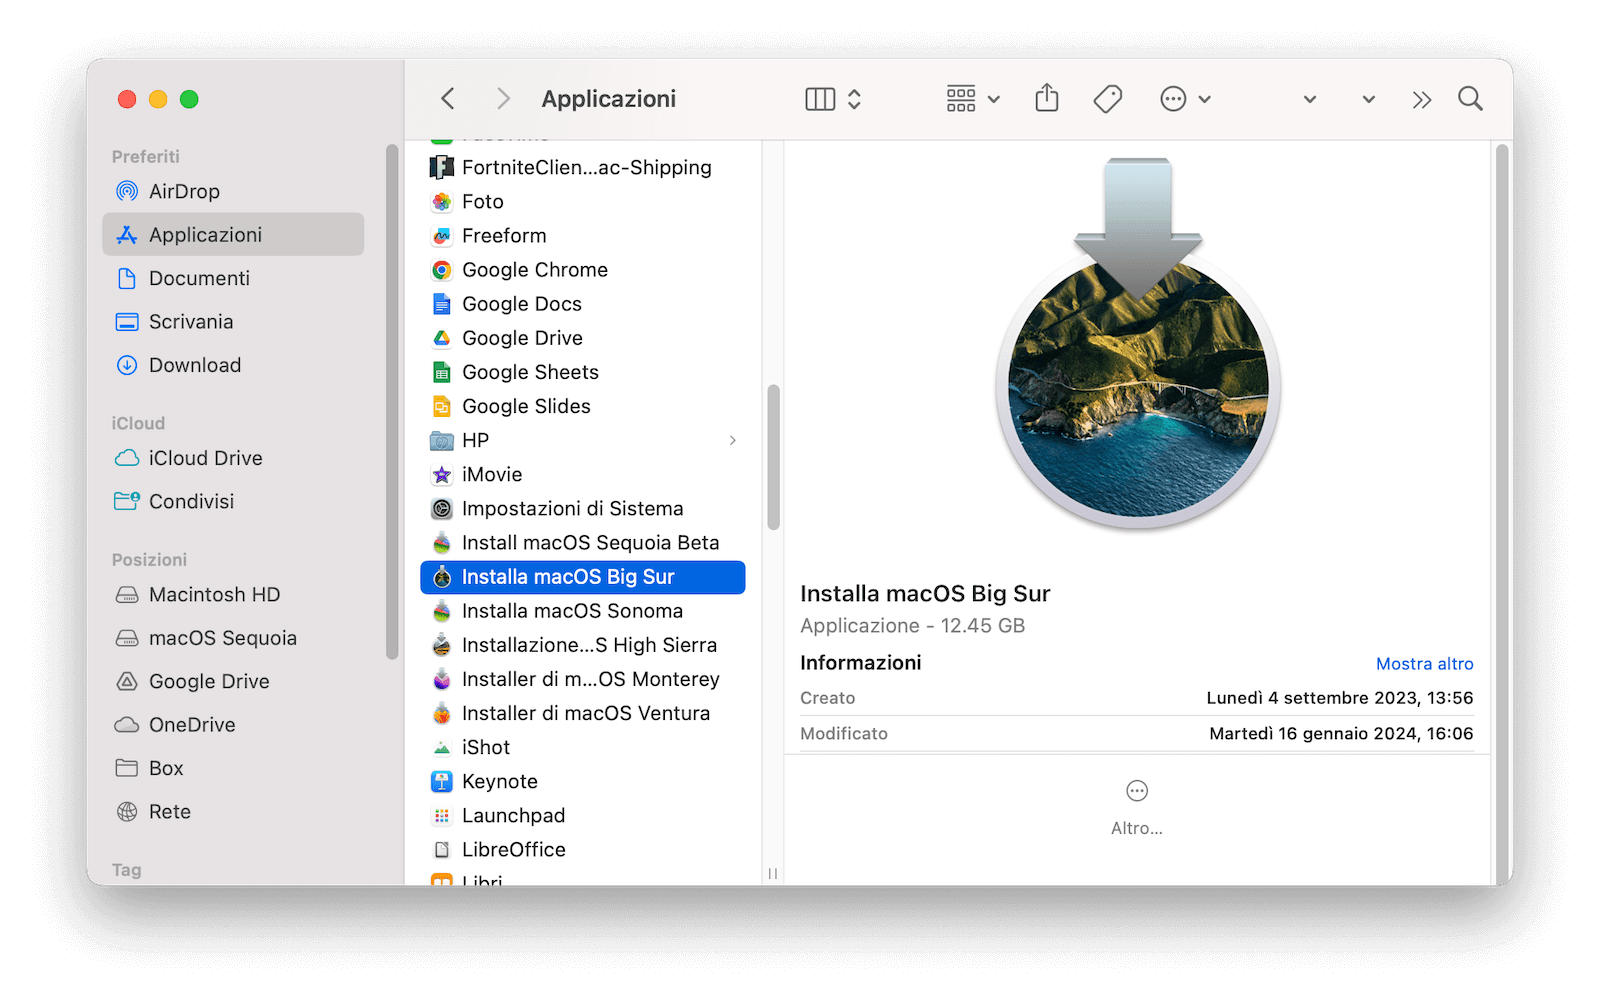Select Impostazioni di Sistema icon
The width and height of the screenshot is (1600, 1000).
(442, 509)
